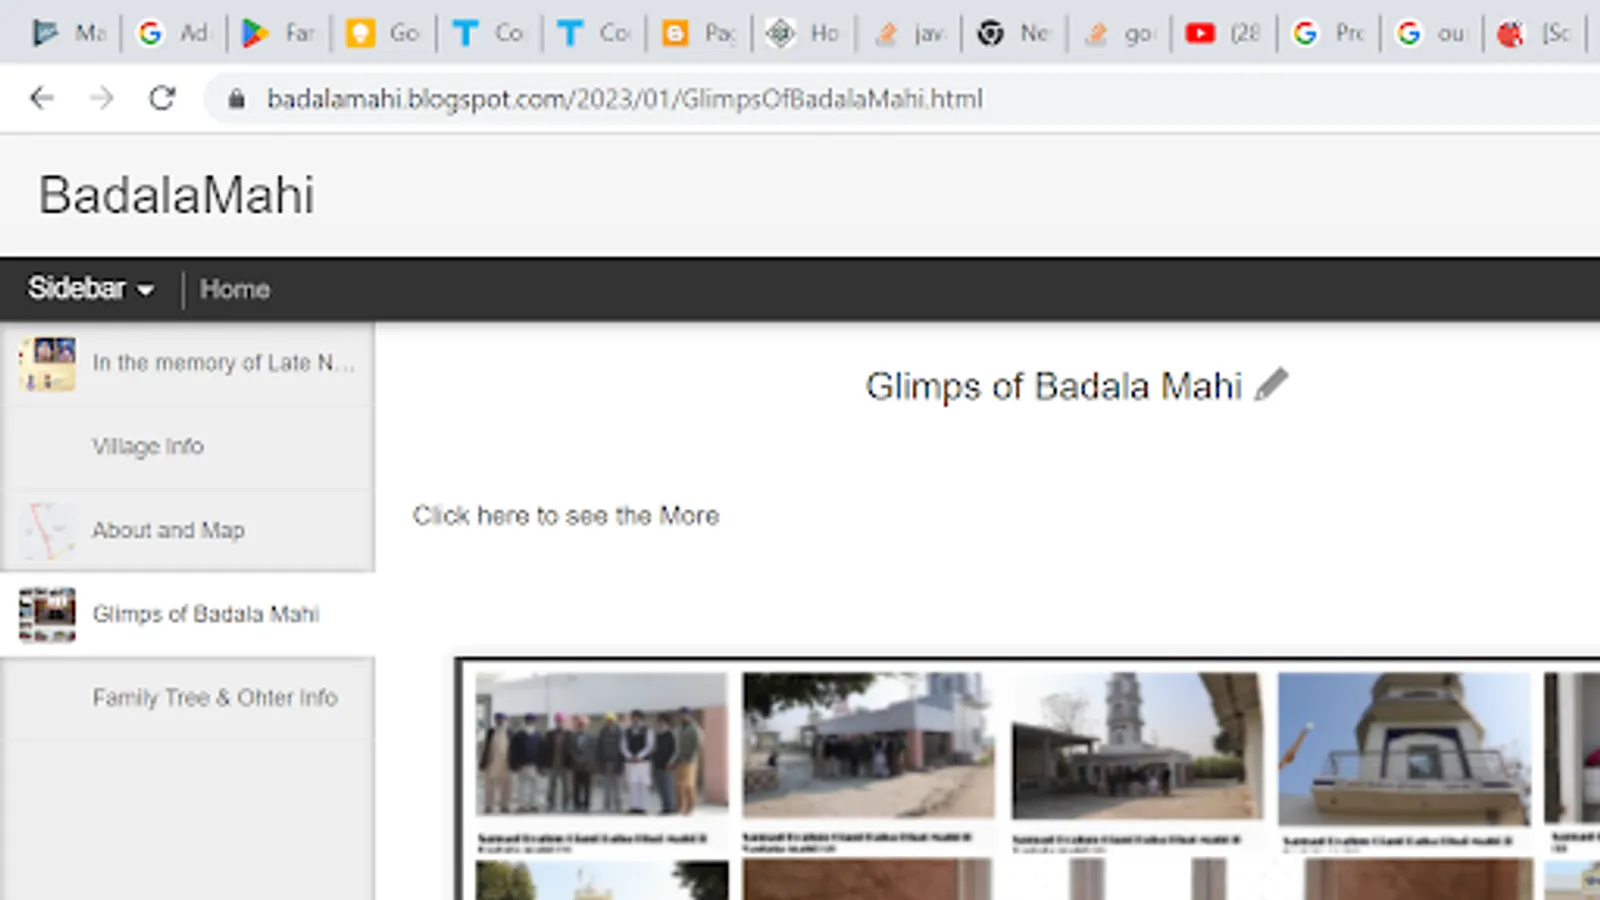The width and height of the screenshot is (1600, 900).
Task: Open the Google Play 'Far' tab
Action: [x=279, y=33]
